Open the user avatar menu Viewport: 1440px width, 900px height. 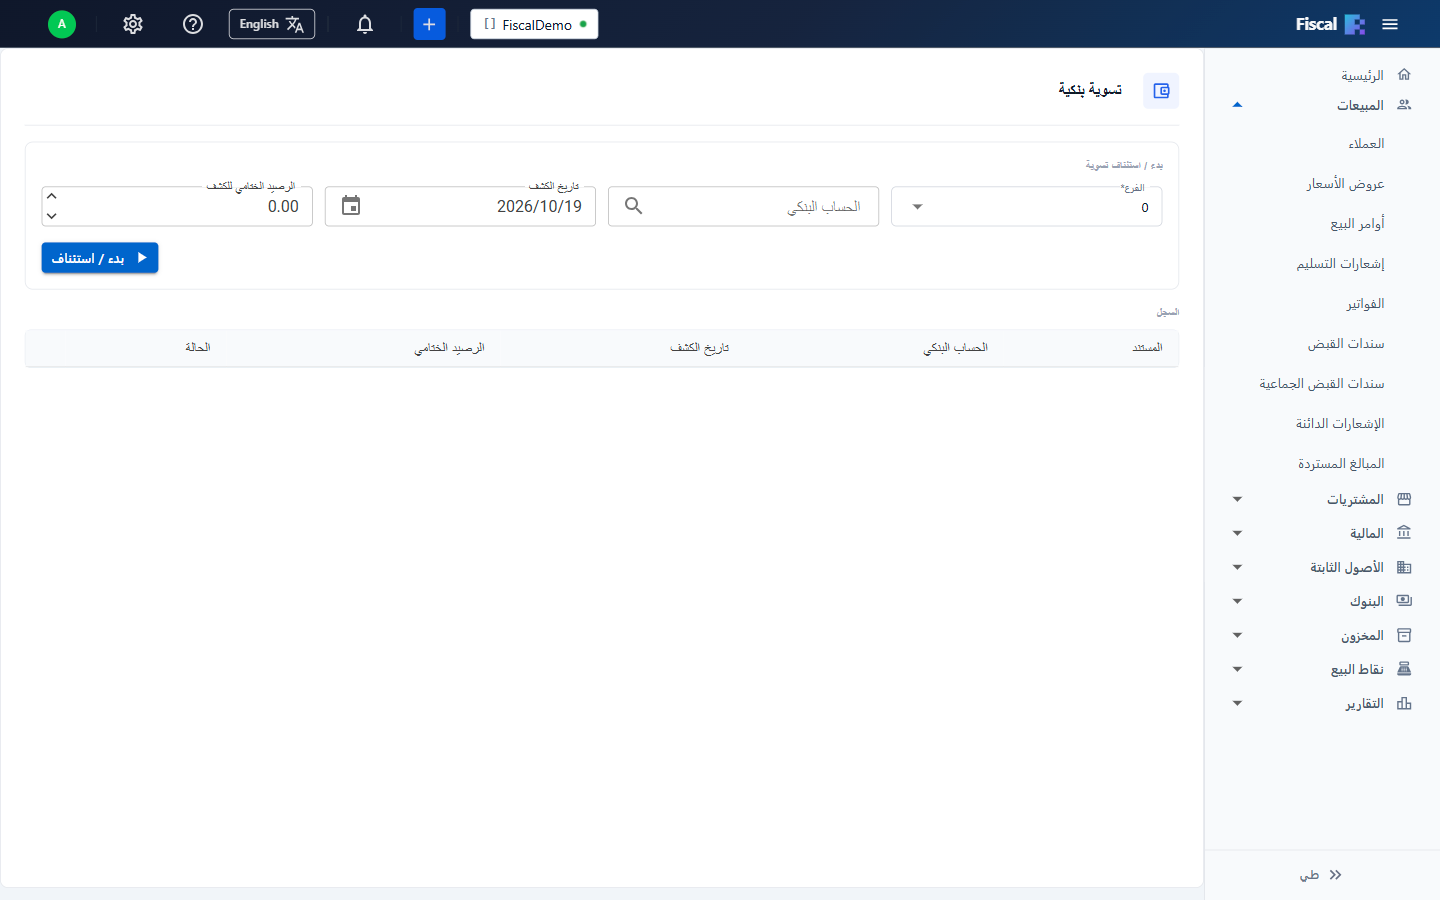62,24
